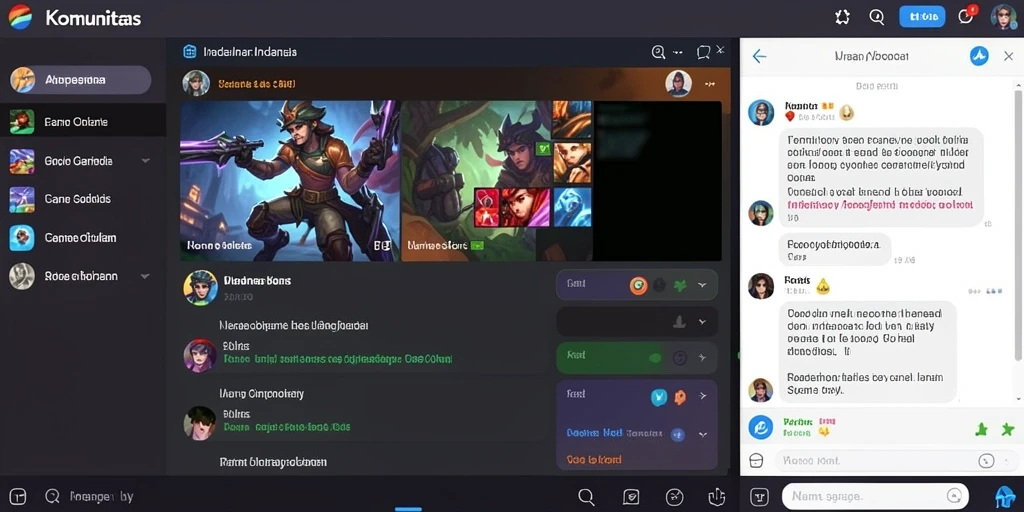The height and width of the screenshot is (512, 1024).
Task: Click the arrow on green card
Action: point(703,357)
